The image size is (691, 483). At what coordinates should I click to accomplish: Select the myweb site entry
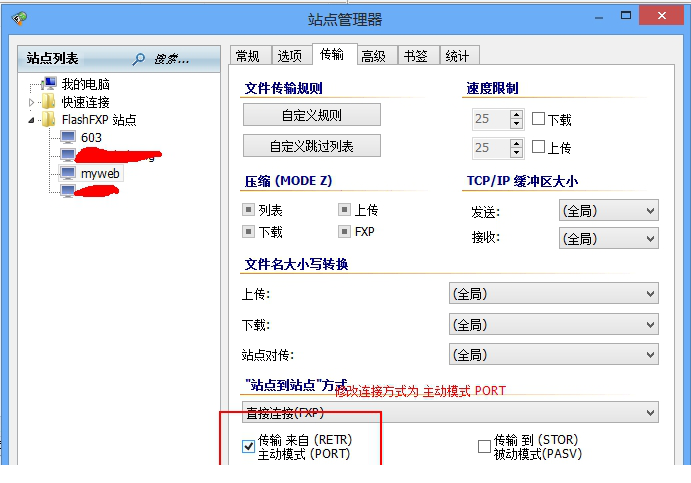coord(100,173)
